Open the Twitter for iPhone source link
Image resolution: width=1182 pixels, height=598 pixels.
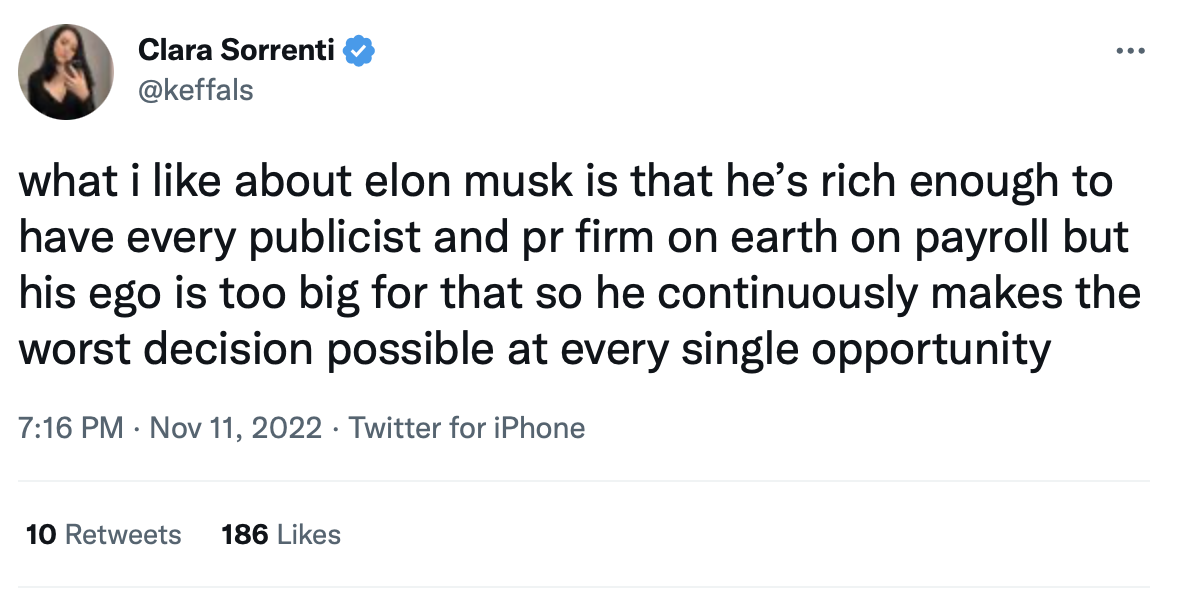466,428
